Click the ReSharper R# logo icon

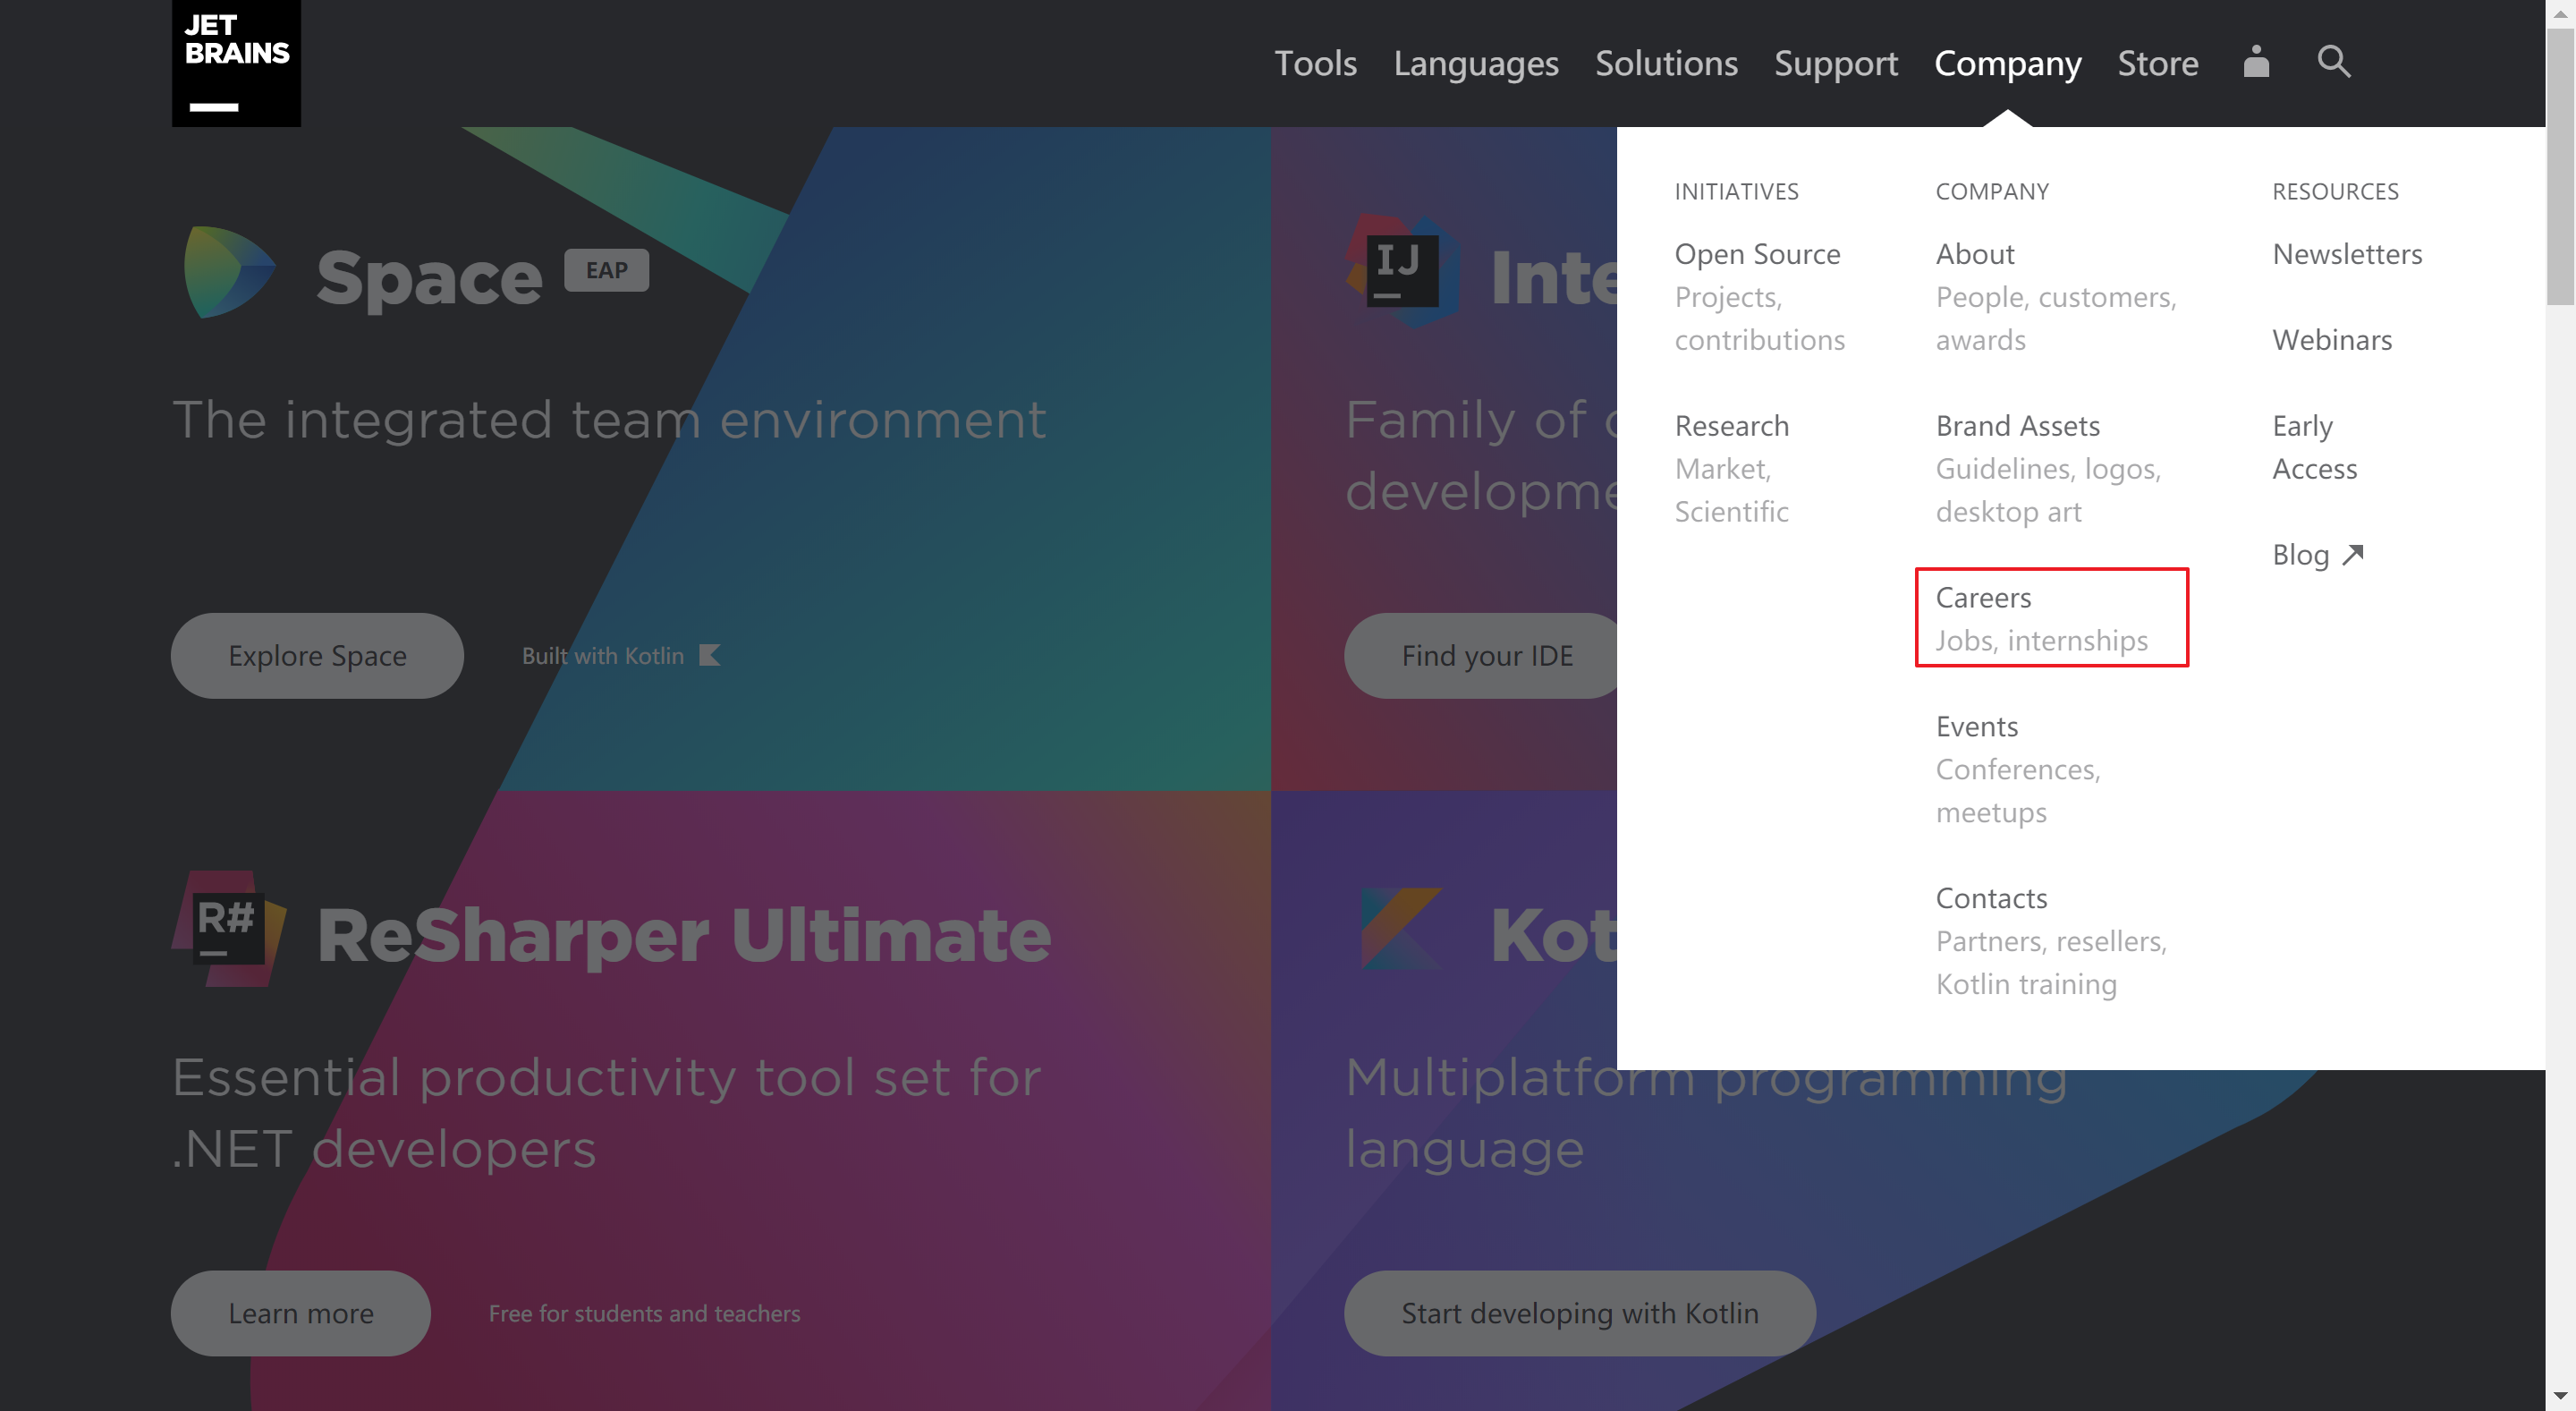pos(229,929)
